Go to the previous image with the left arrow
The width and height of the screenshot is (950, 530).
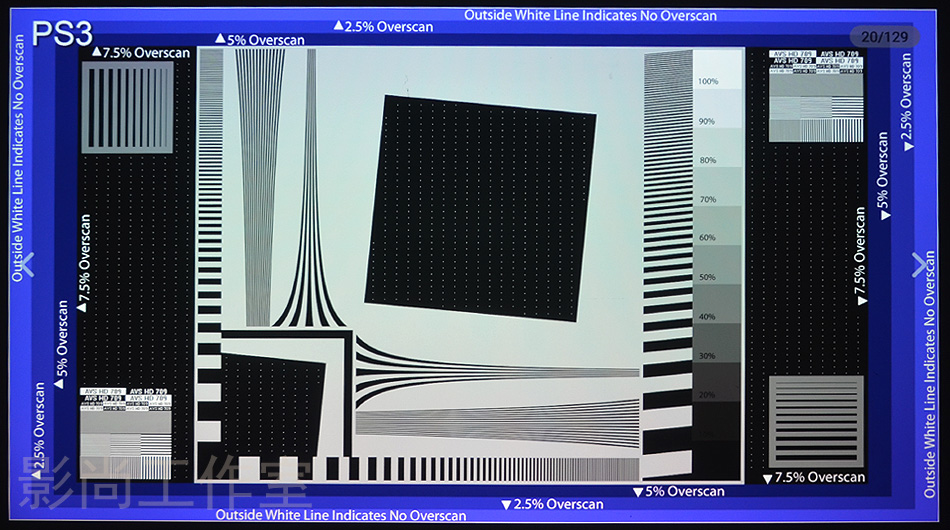point(28,264)
